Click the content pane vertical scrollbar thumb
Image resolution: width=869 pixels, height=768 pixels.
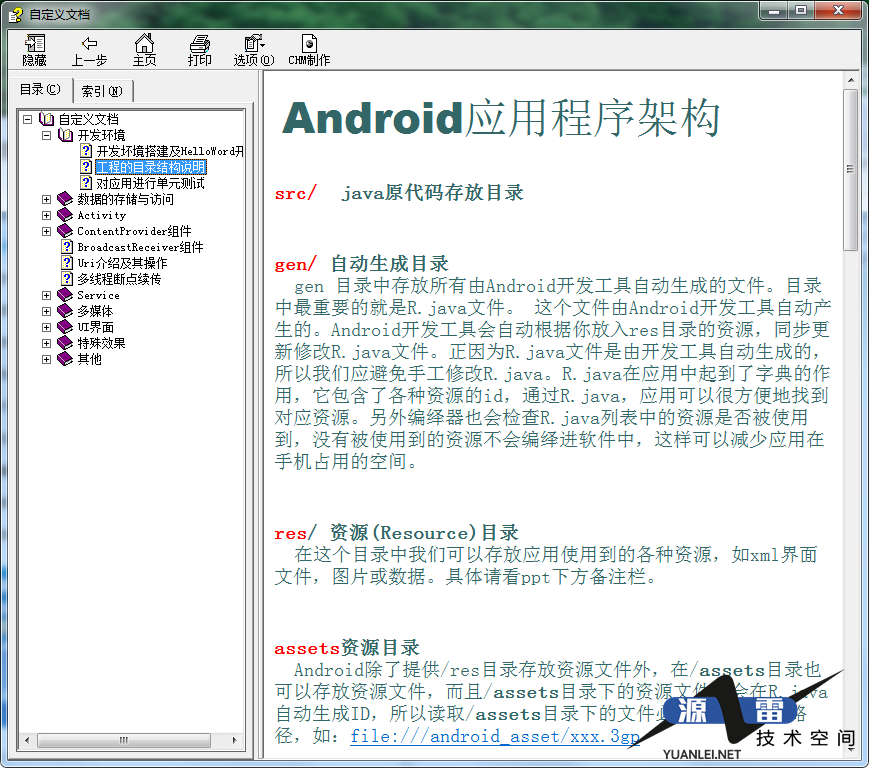(850, 170)
